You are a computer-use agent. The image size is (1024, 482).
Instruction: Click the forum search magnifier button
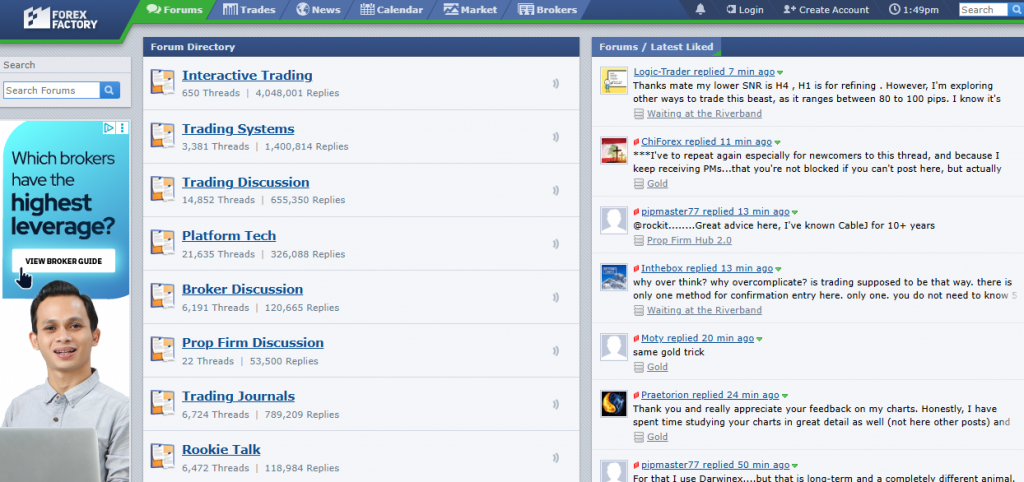(110, 90)
